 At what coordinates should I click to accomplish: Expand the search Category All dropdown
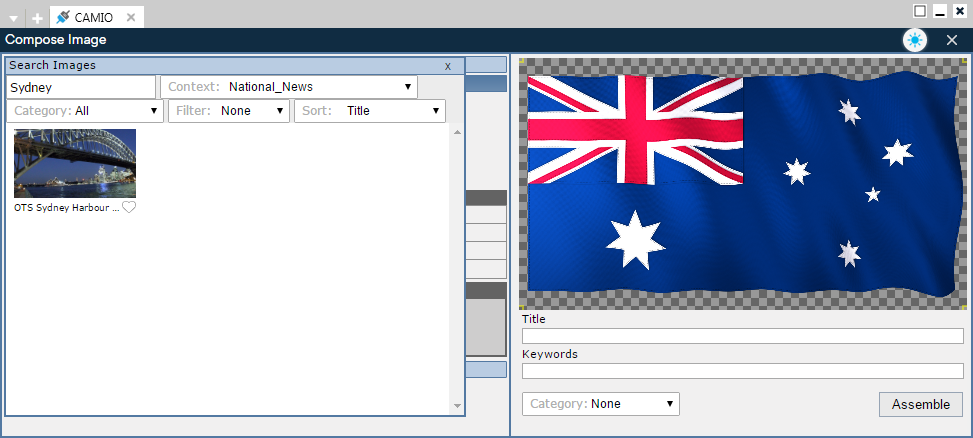click(x=85, y=111)
